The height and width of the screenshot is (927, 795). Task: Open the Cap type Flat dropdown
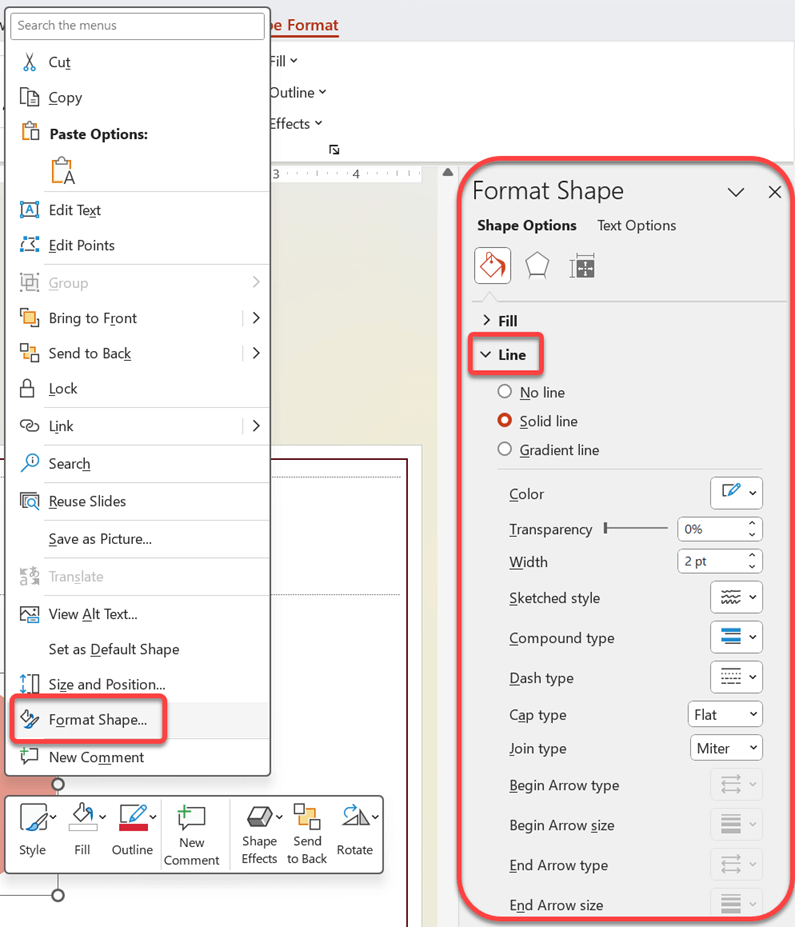click(725, 714)
